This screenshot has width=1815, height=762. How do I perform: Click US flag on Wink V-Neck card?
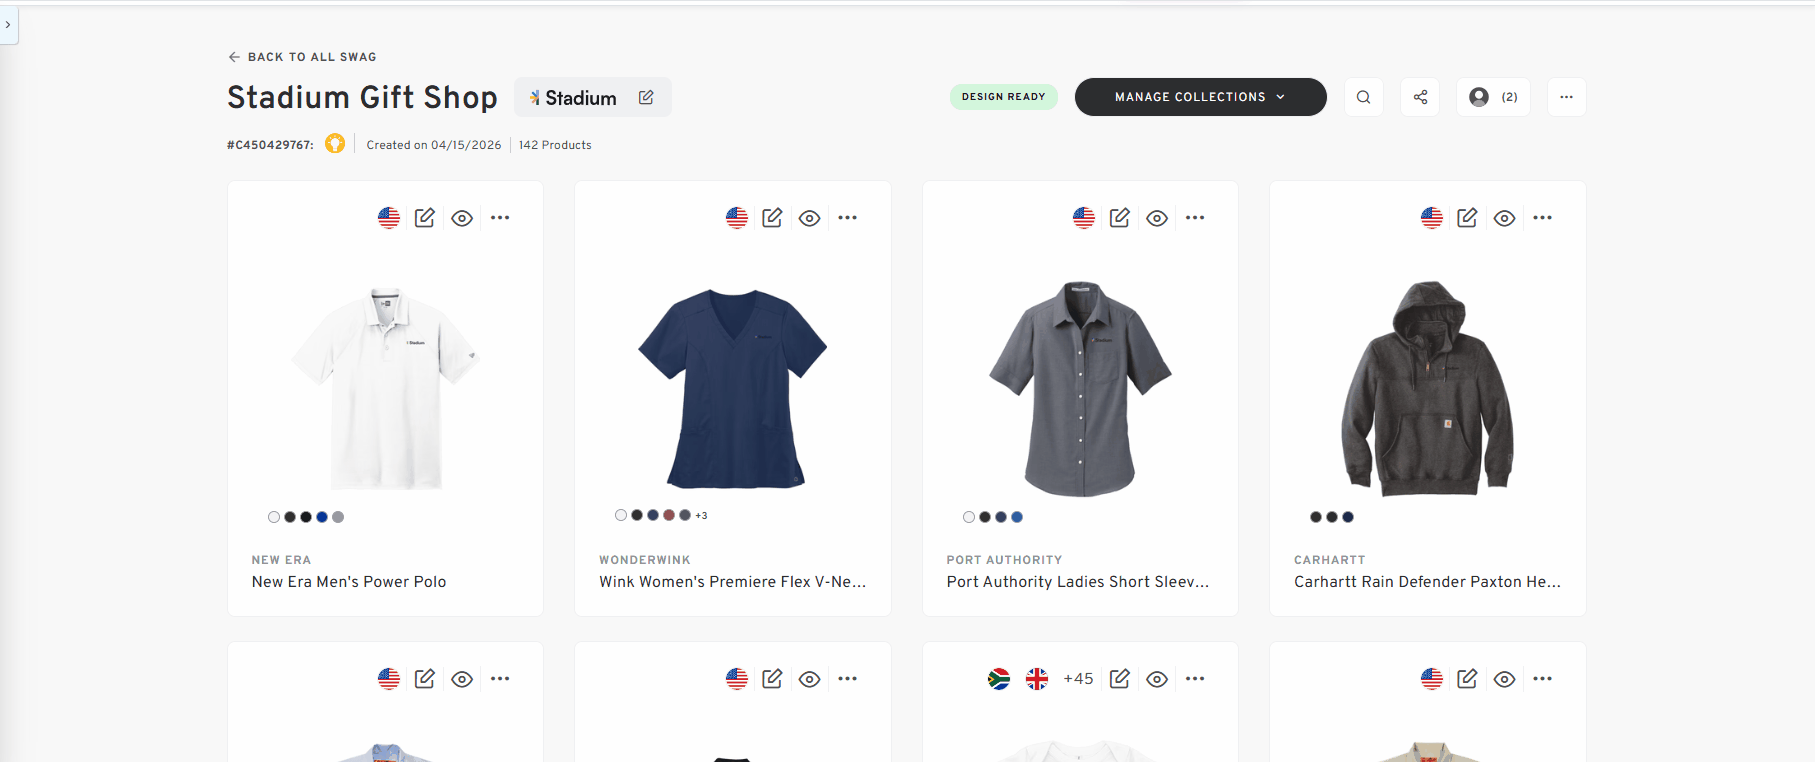point(737,218)
